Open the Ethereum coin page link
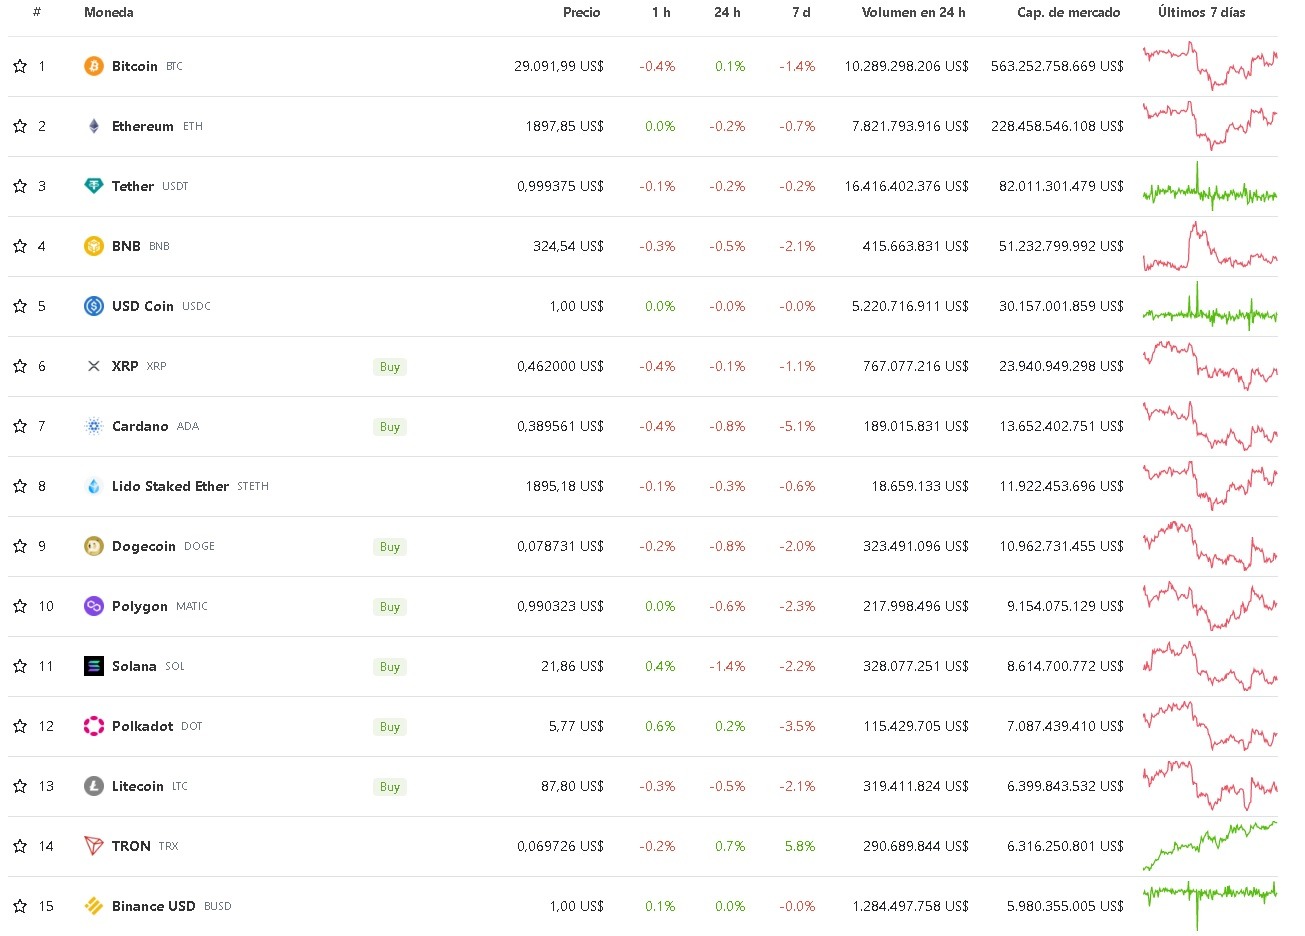The width and height of the screenshot is (1305, 936). point(141,126)
